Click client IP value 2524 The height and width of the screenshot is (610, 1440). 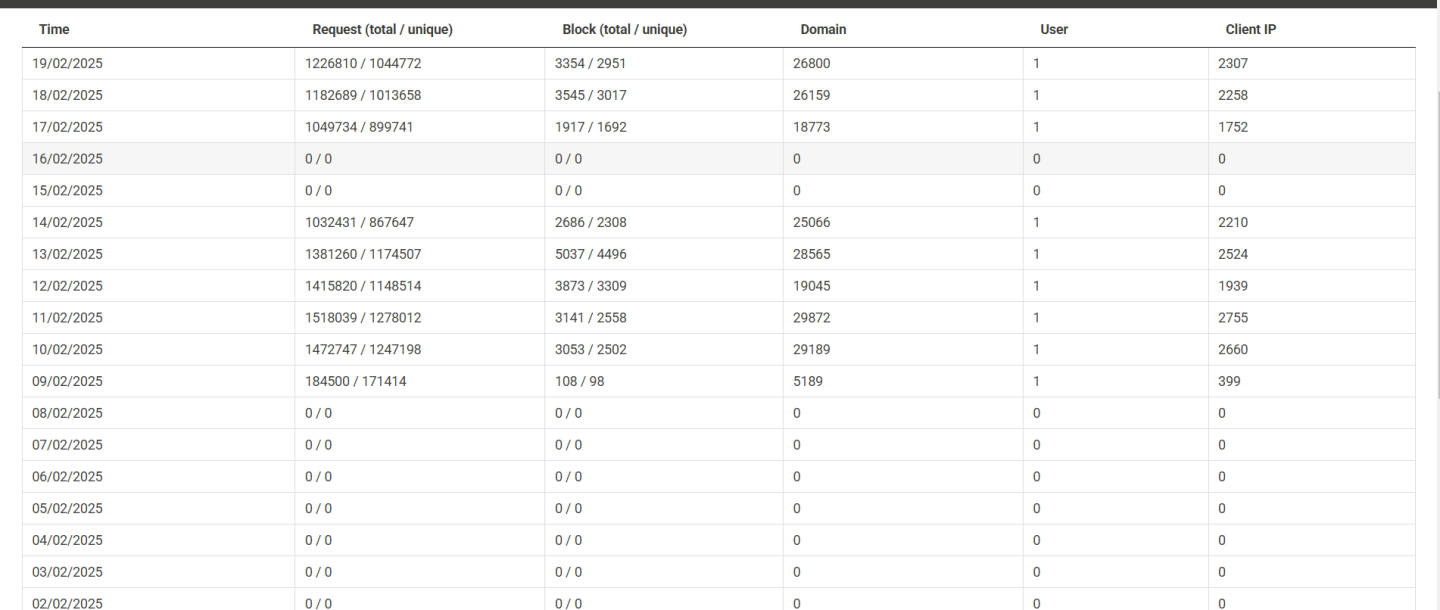click(x=1232, y=254)
